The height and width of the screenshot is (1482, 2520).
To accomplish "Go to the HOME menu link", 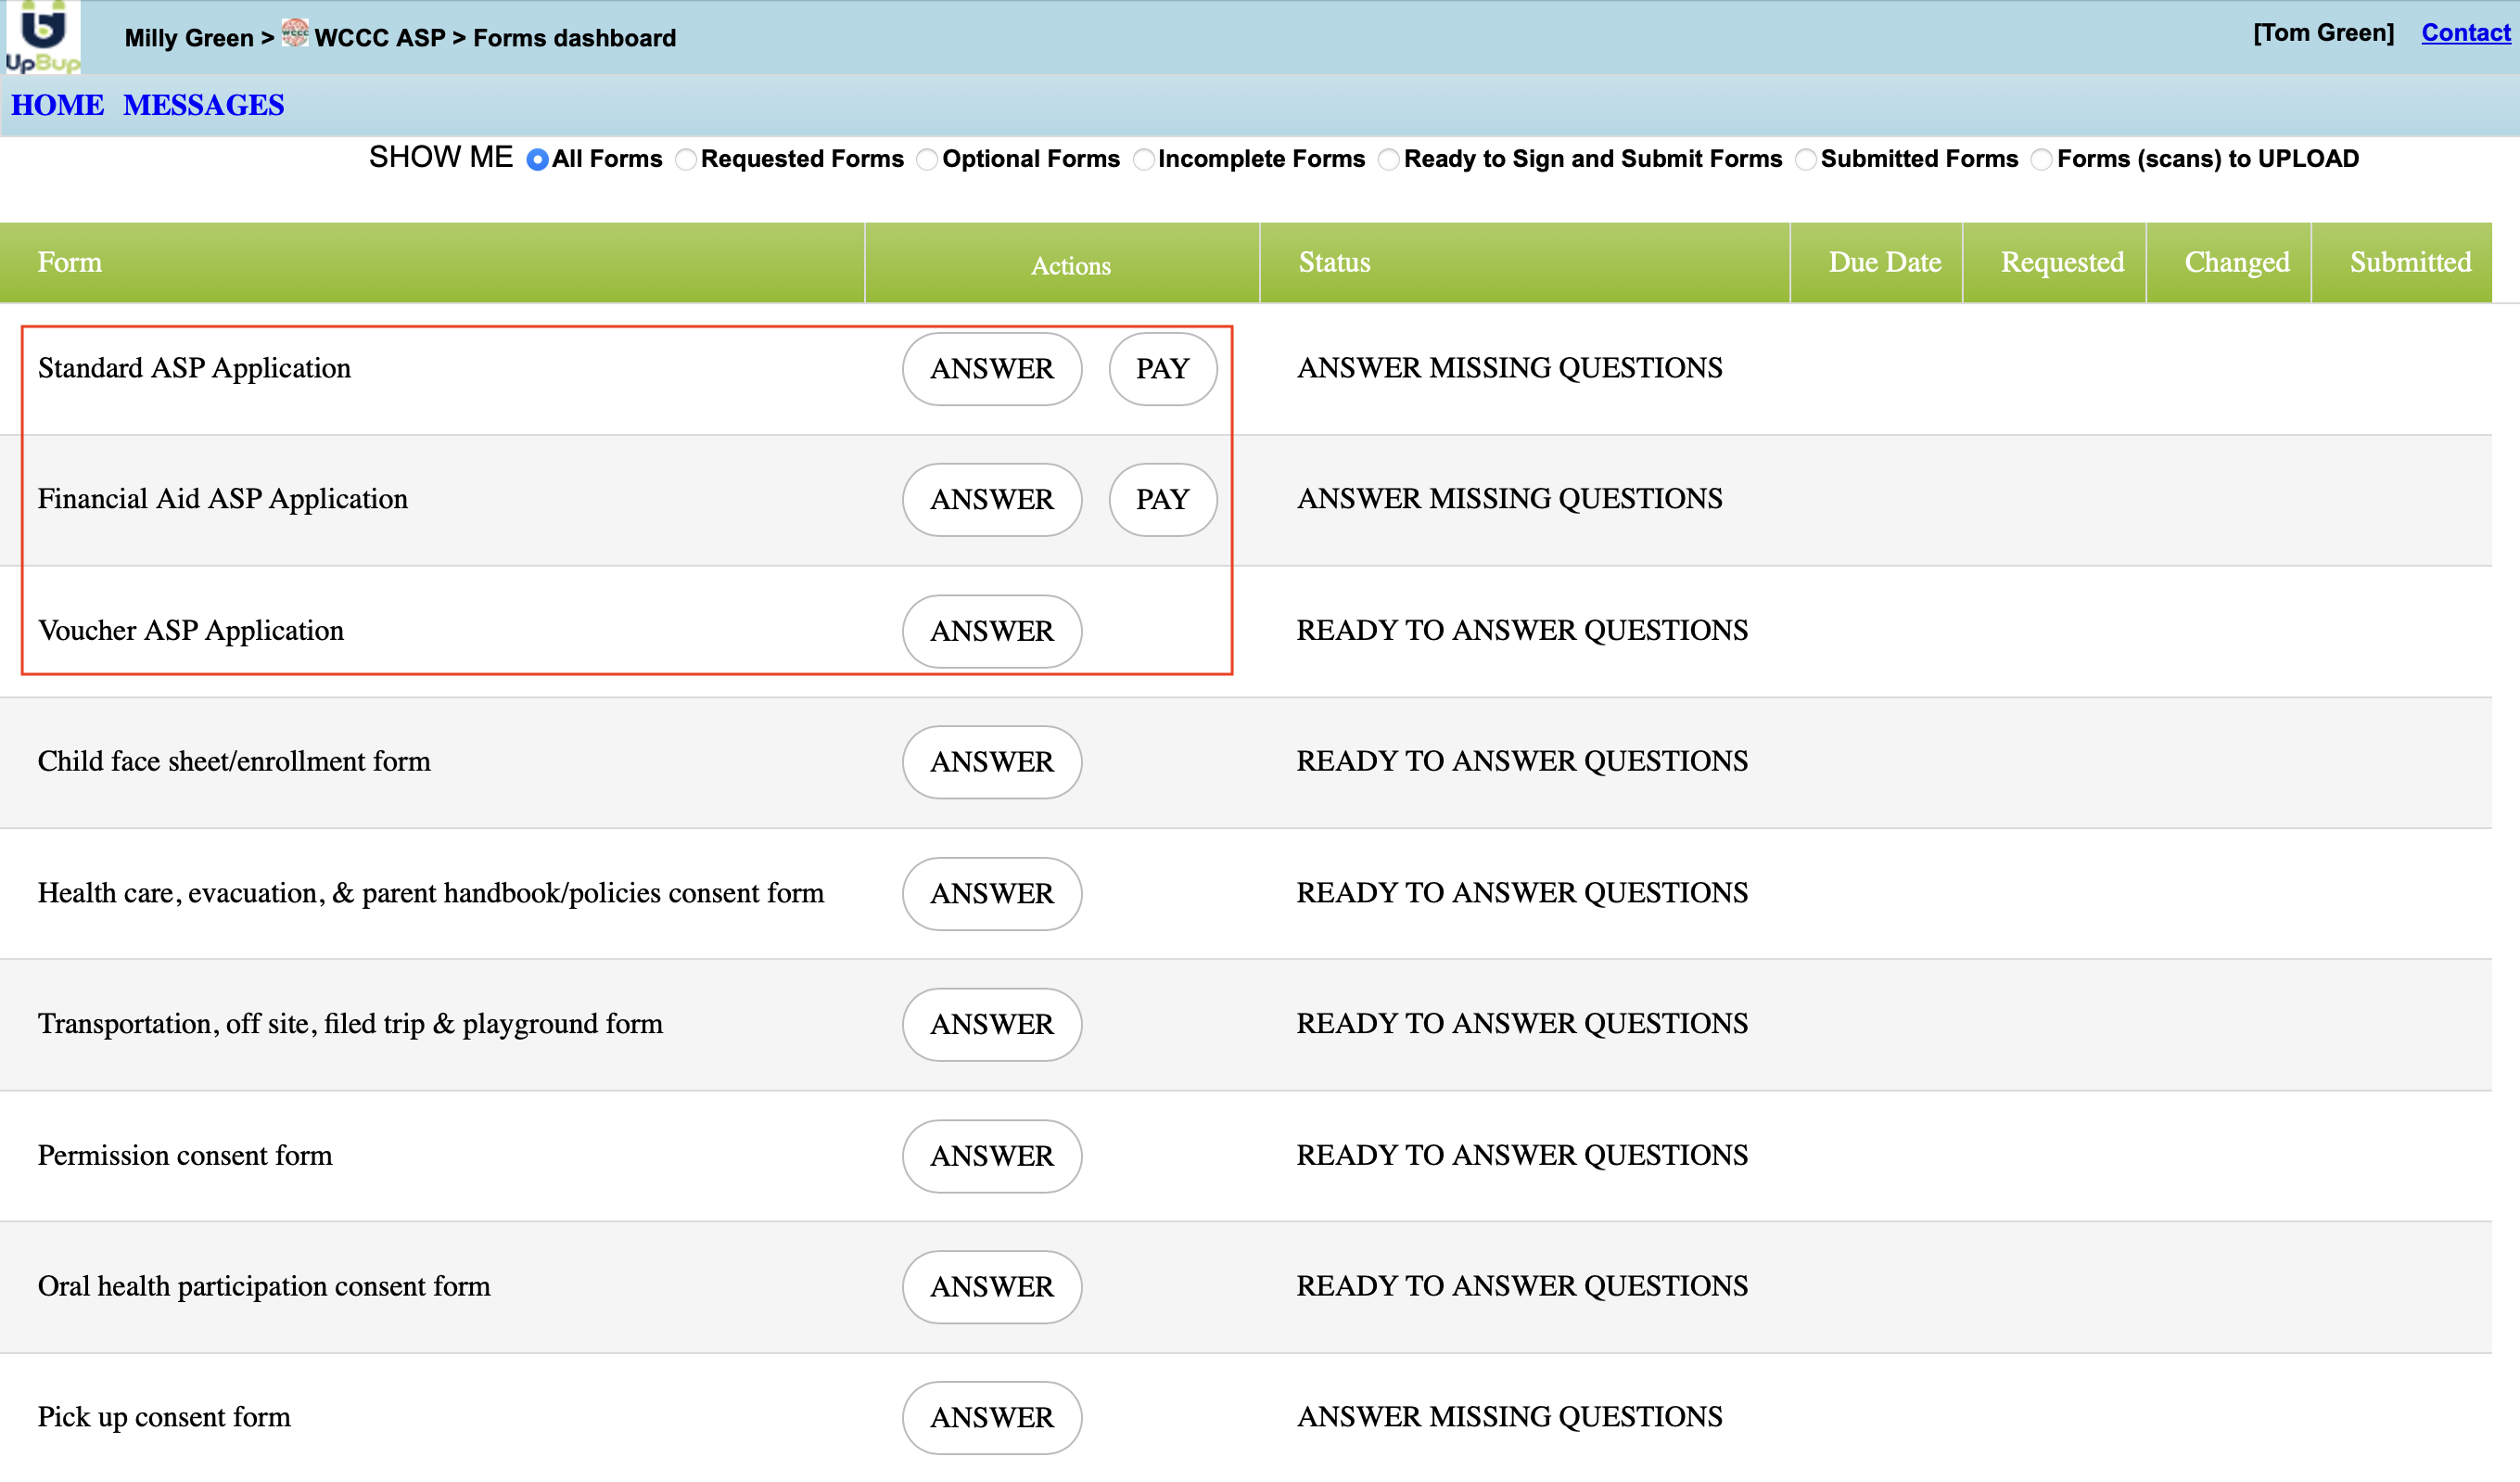I will [57, 105].
